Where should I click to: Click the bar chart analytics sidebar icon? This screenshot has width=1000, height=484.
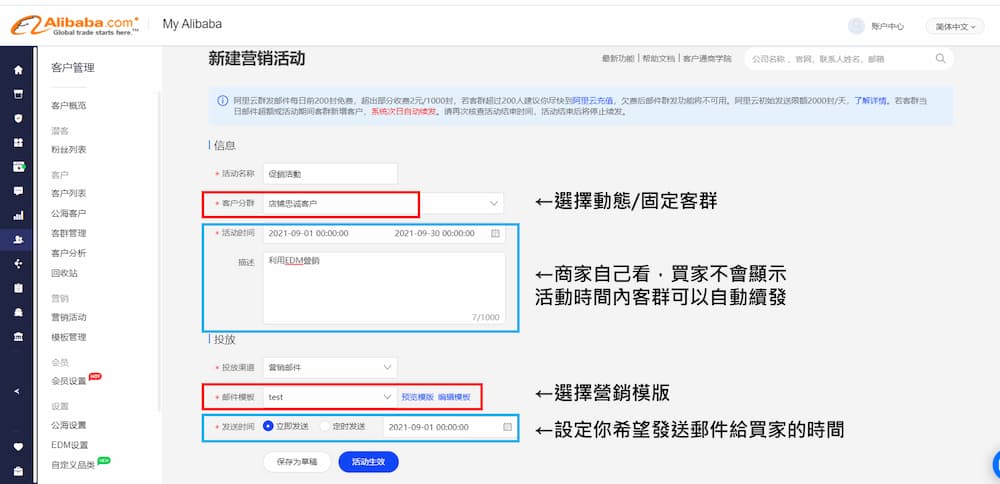point(17,215)
